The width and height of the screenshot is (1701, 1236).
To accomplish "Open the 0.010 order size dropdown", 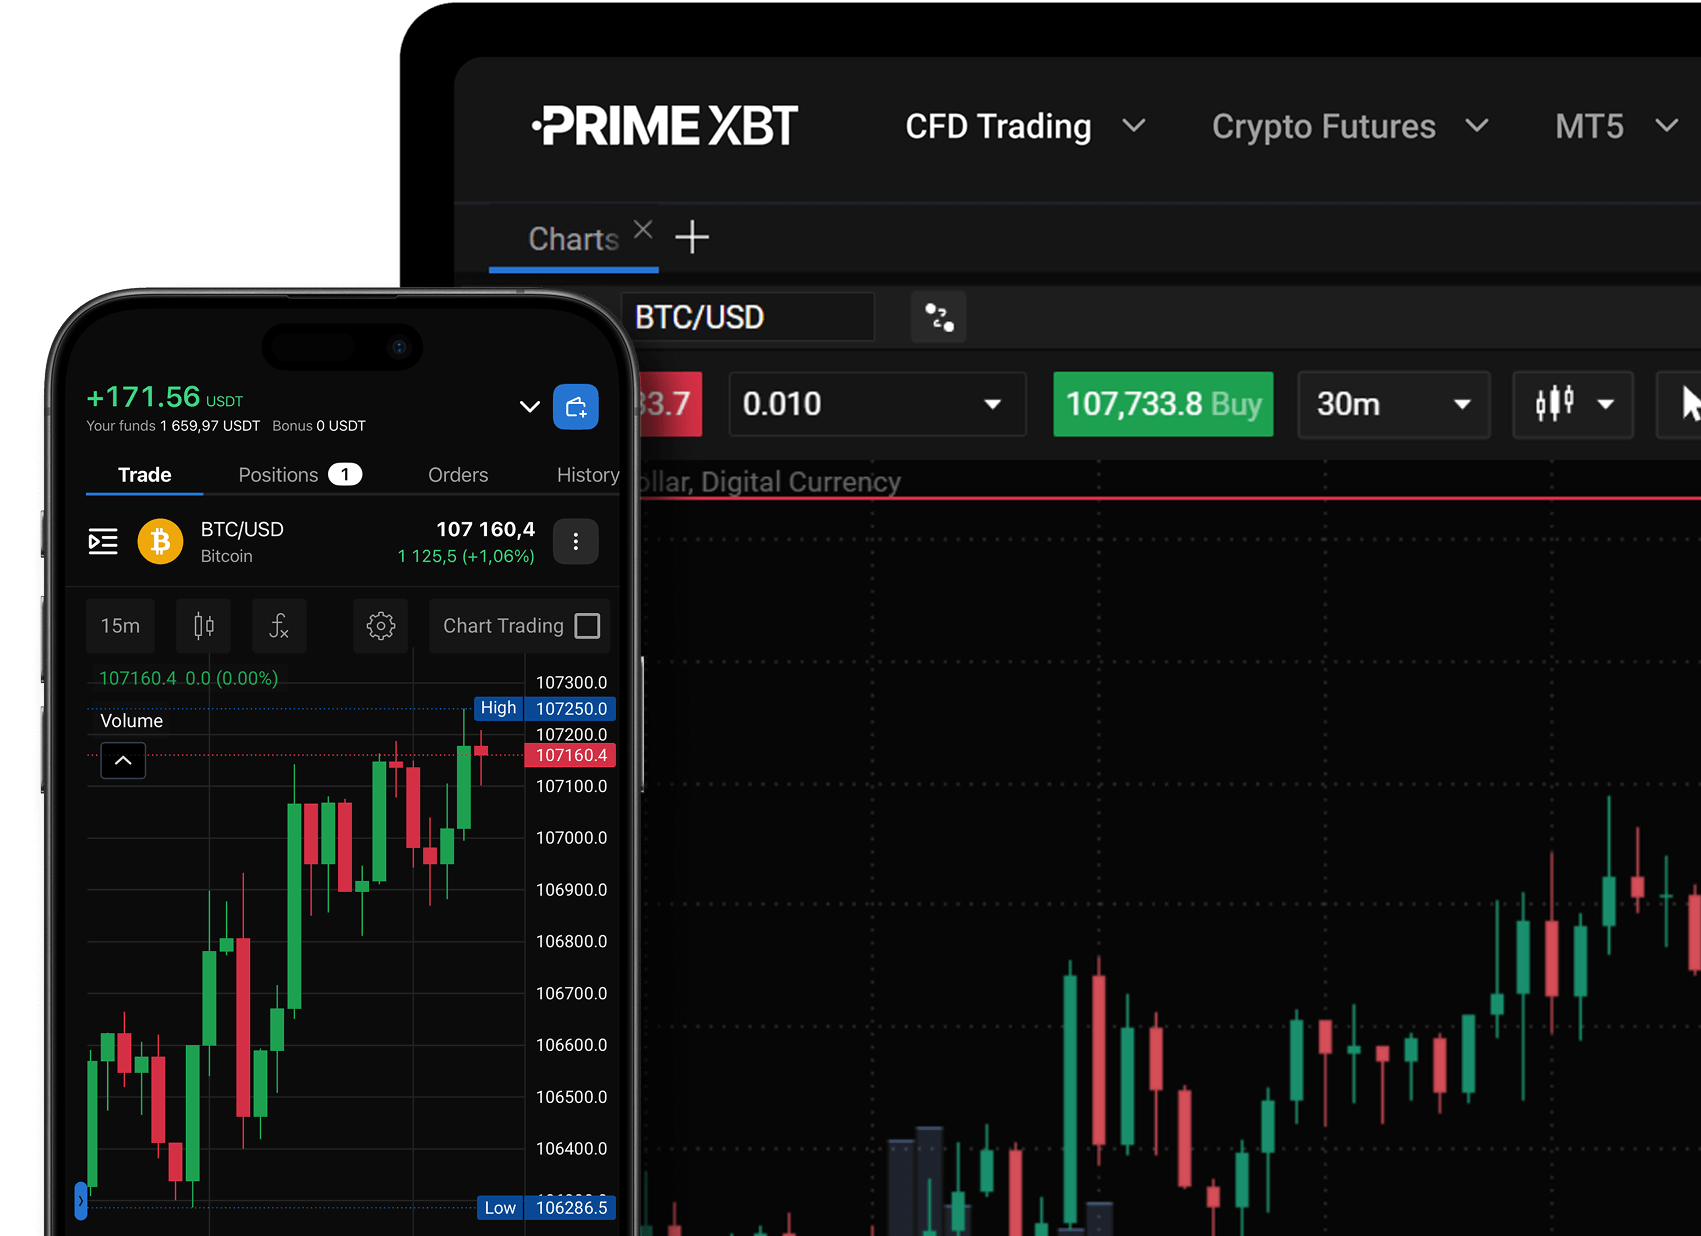I will [x=877, y=404].
